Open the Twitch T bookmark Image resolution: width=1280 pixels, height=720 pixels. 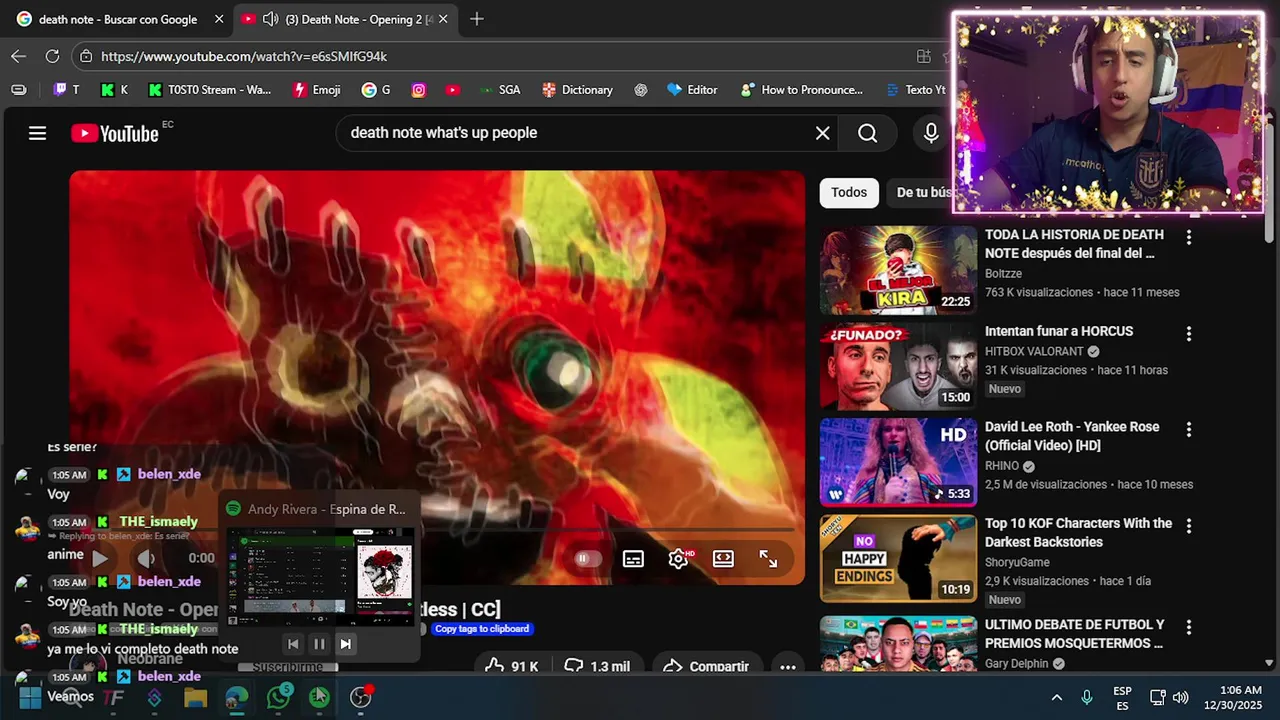(x=66, y=90)
